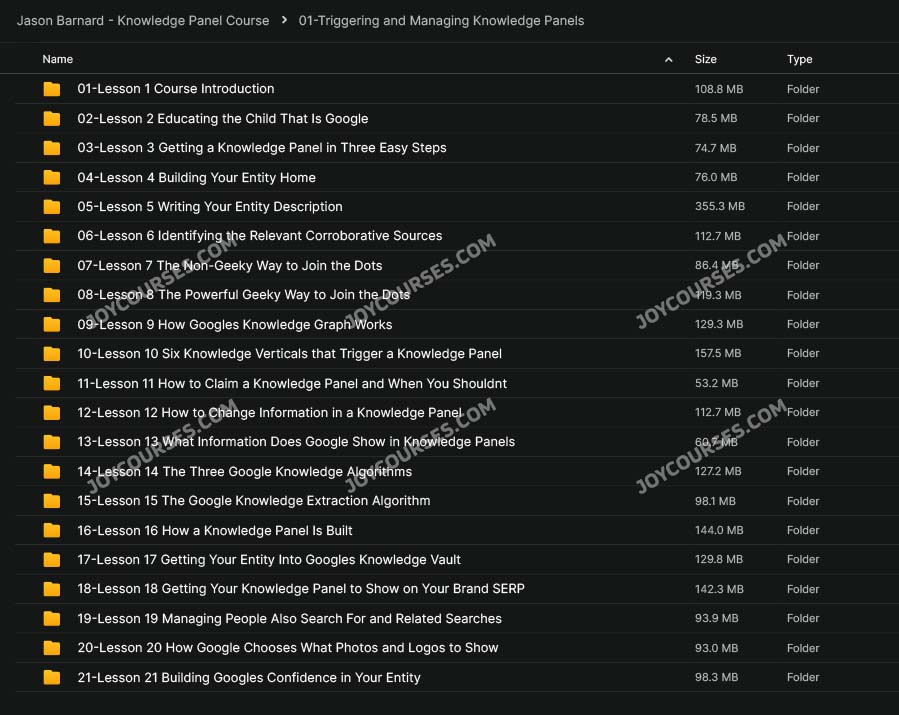
Task: Click the 142.3 MB size value
Action: click(x=719, y=589)
